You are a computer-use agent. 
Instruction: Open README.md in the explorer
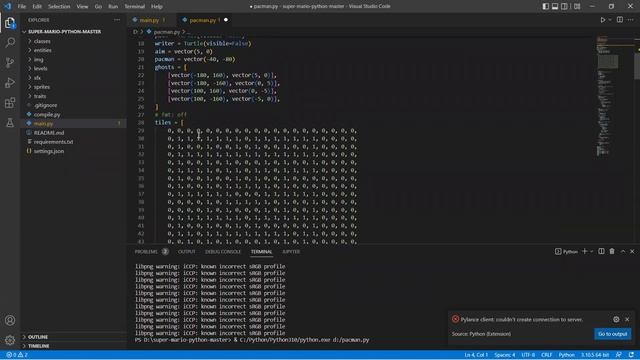click(74, 133)
